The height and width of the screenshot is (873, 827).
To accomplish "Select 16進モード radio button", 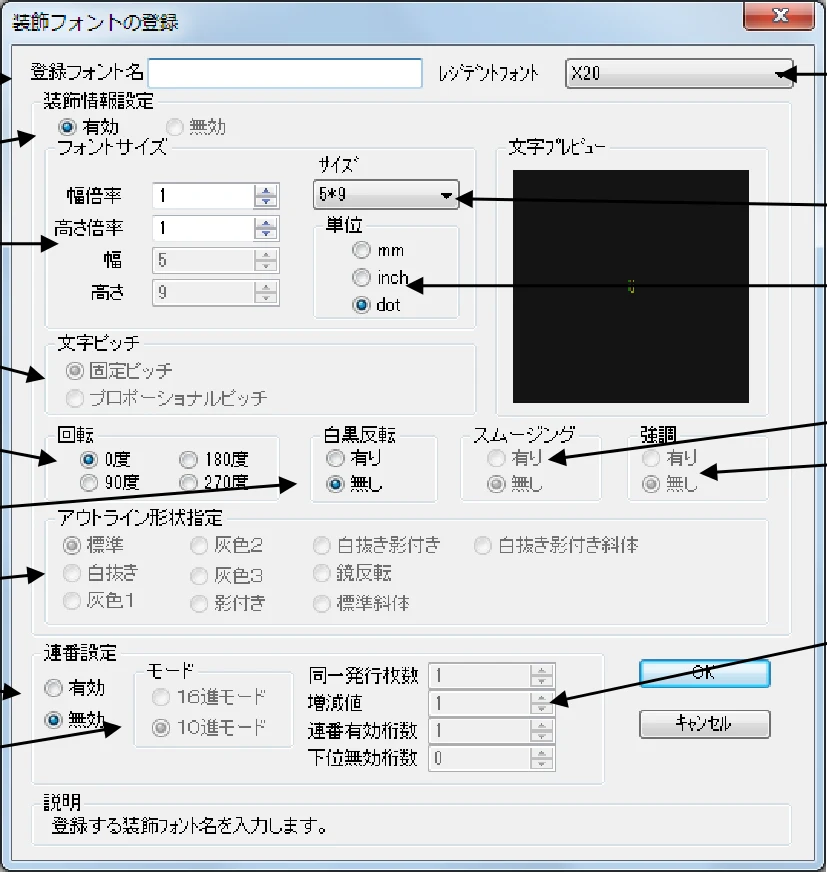I will point(160,697).
